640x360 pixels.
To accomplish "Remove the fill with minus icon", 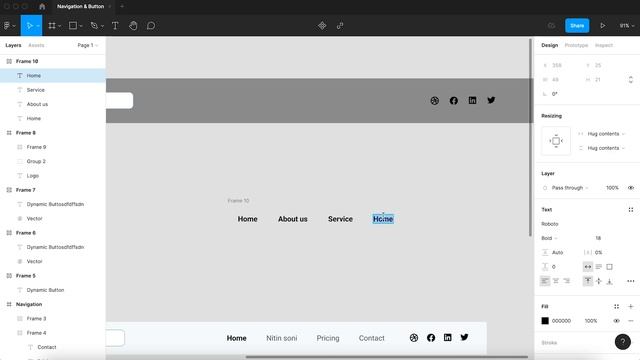I will click(x=631, y=321).
